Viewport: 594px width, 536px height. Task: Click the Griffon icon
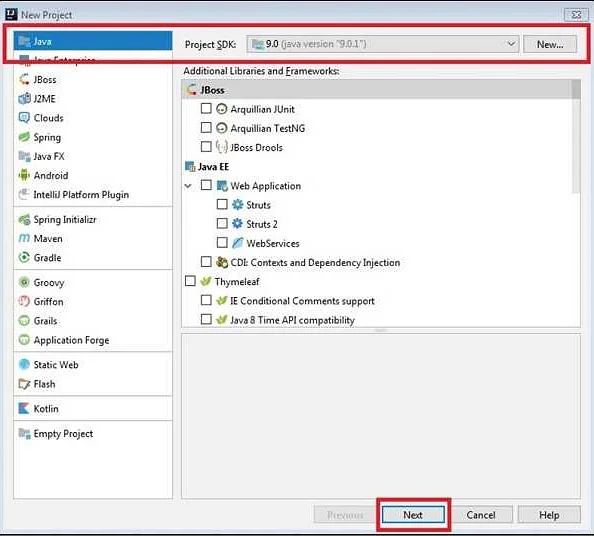pyautogui.click(x=24, y=302)
